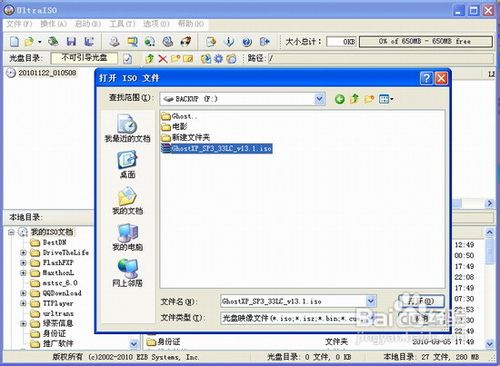
Task: Click the dialog's Up One Level icon
Action: tap(355, 99)
